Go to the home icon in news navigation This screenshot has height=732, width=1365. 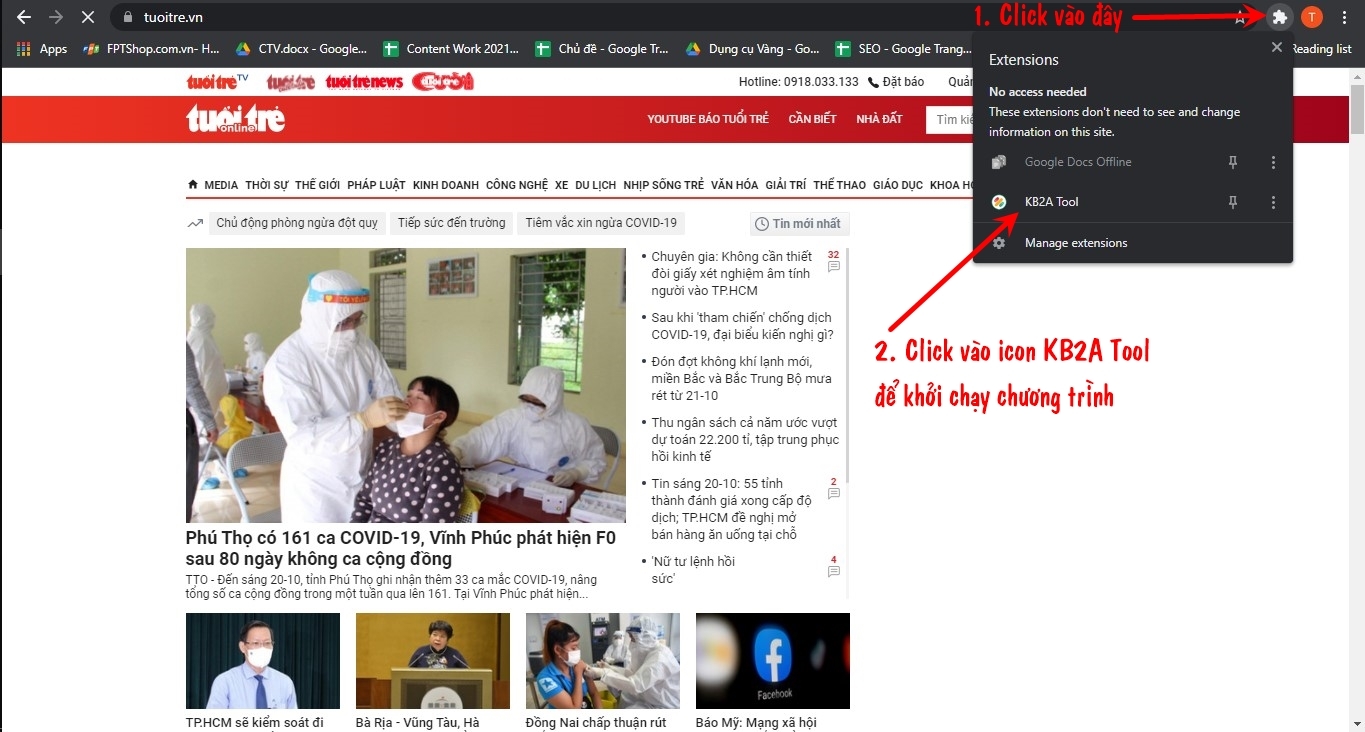pyautogui.click(x=193, y=185)
